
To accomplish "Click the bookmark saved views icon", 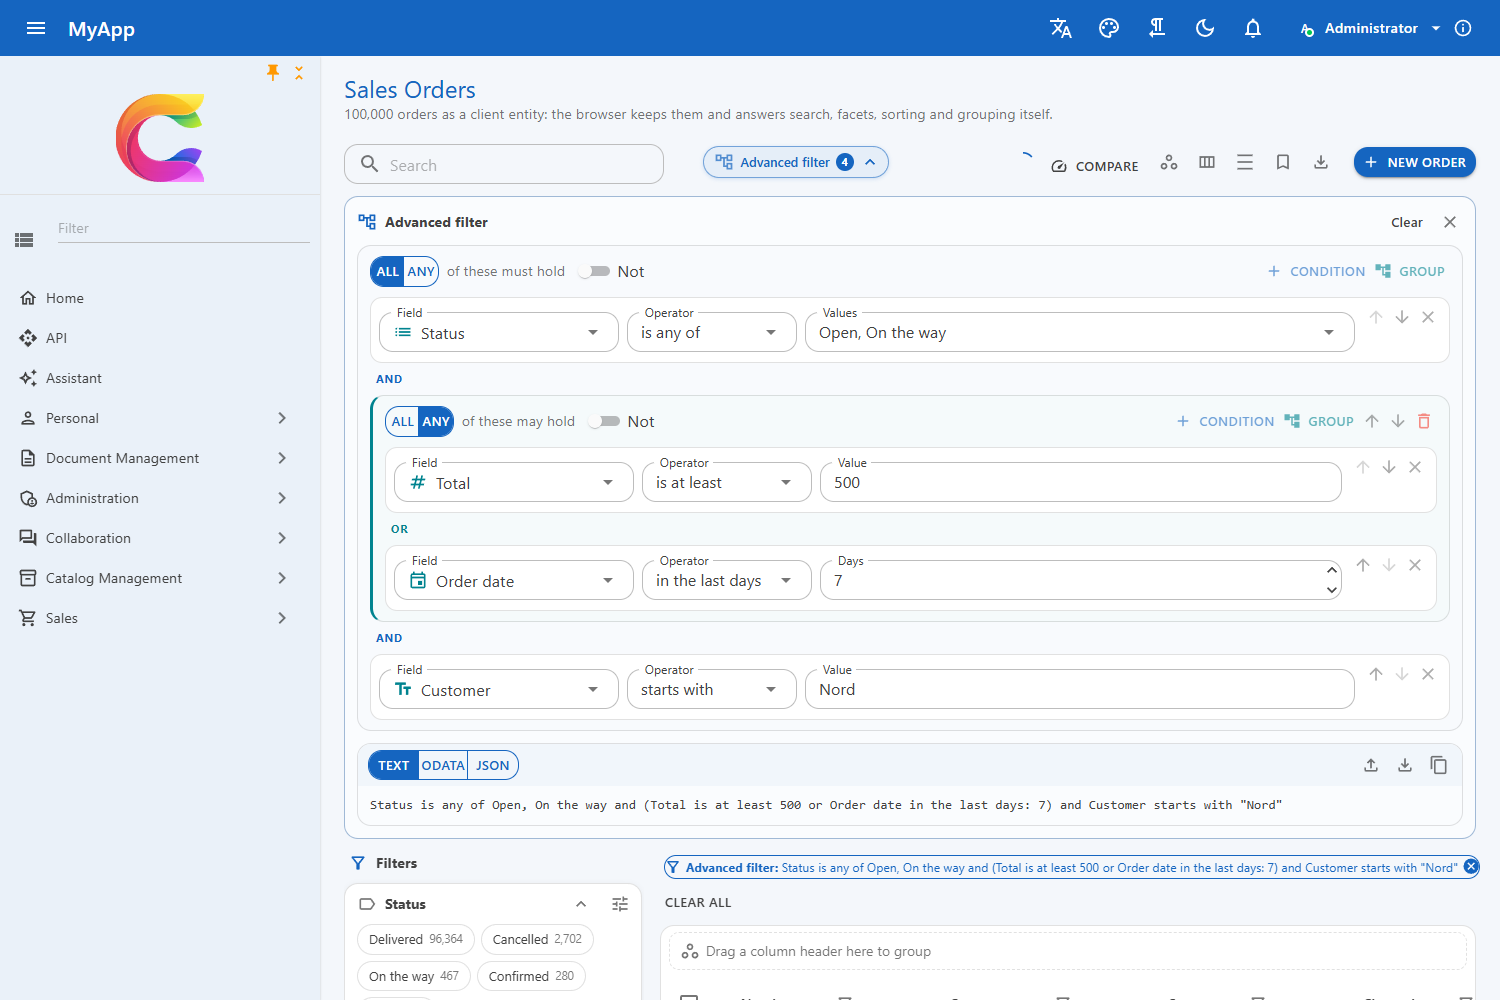I will point(1283,162).
